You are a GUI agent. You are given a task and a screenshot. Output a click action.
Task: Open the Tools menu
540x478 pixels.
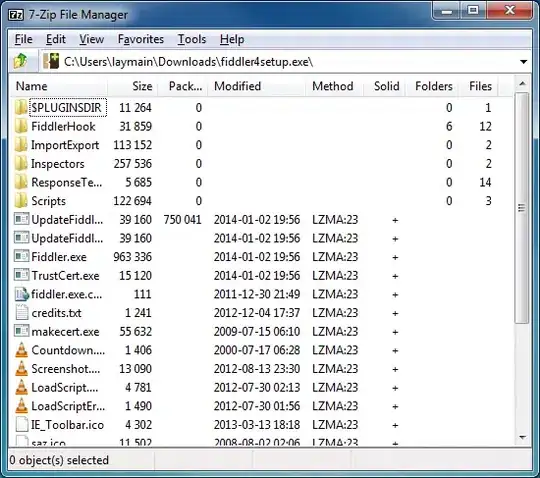coord(192,39)
